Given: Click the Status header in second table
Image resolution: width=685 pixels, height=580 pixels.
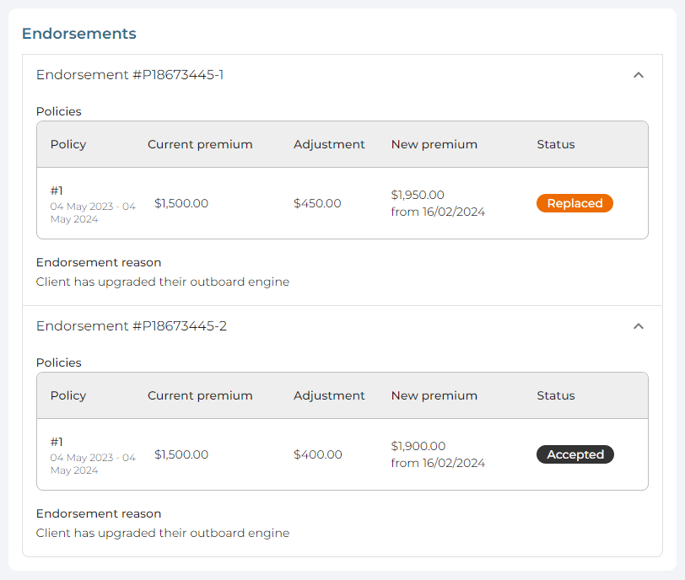Looking at the screenshot, I should [555, 395].
